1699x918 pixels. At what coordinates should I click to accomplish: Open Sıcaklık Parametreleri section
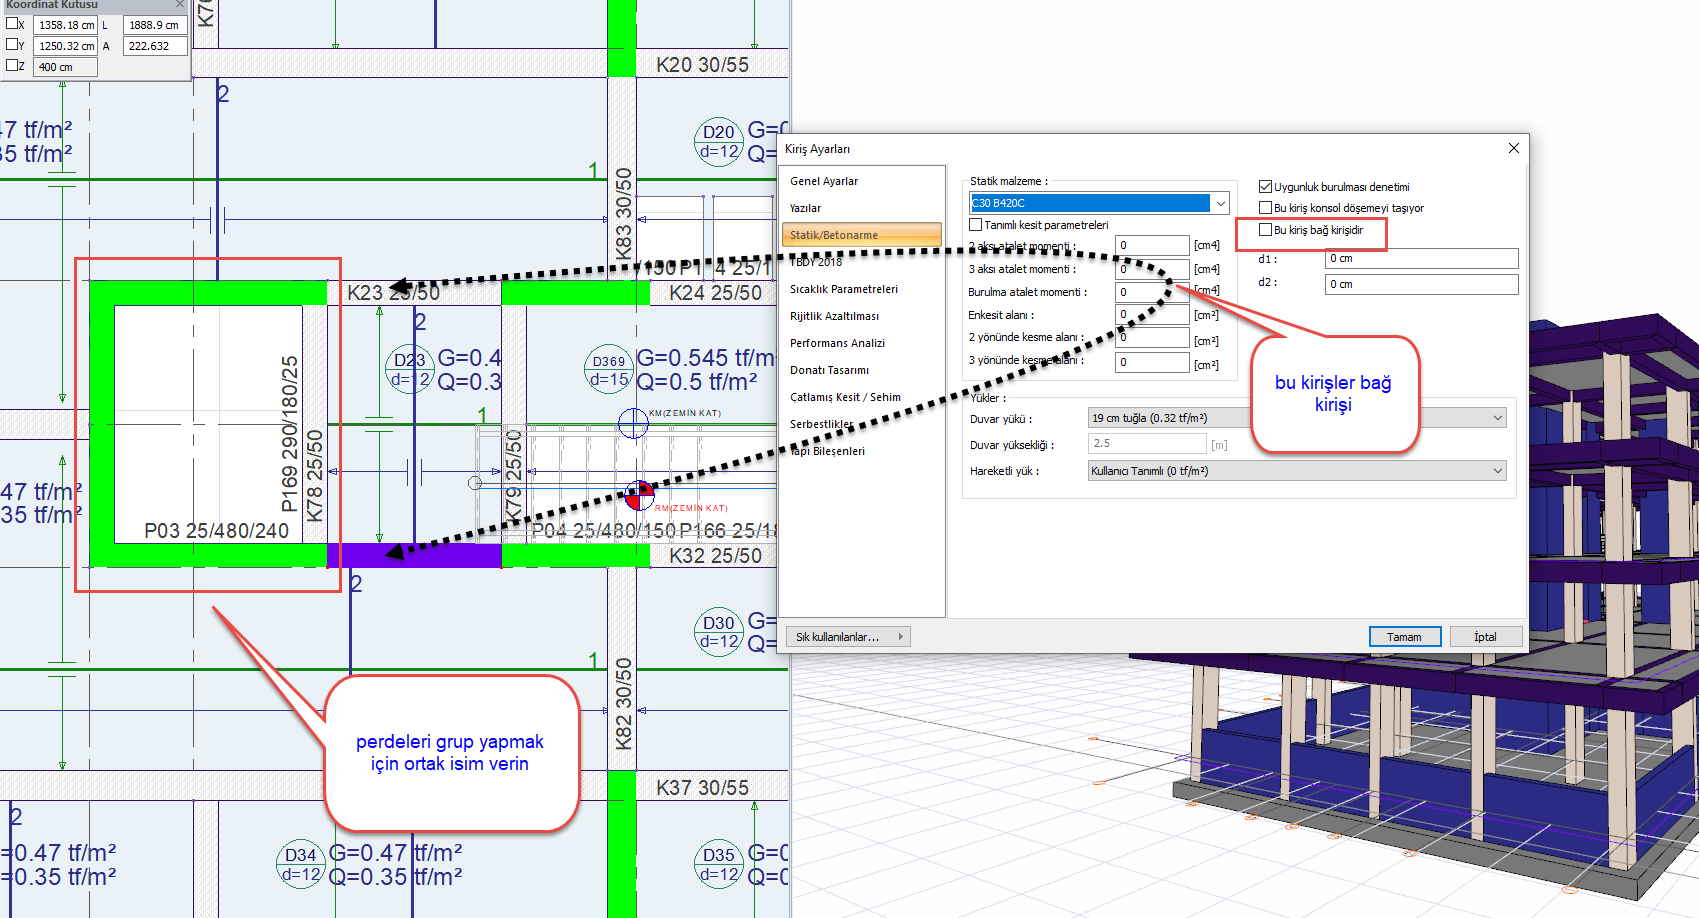point(844,289)
